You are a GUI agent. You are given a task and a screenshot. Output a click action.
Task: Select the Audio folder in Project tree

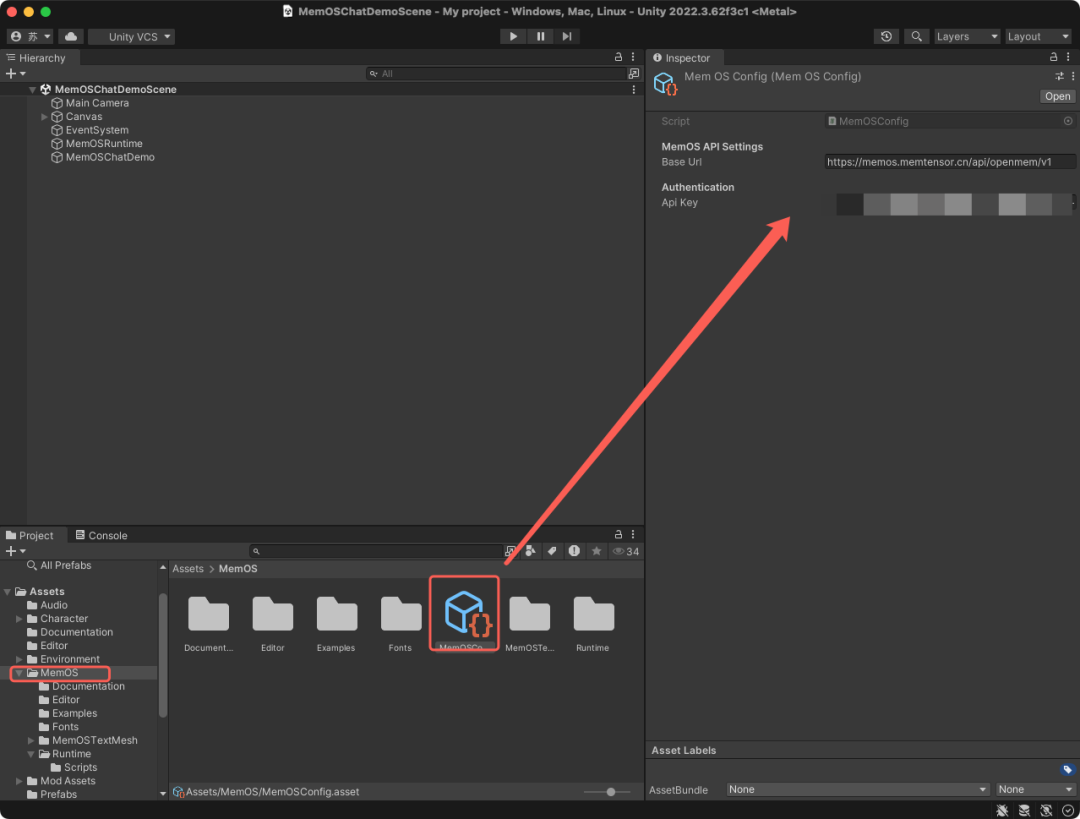click(x=48, y=605)
